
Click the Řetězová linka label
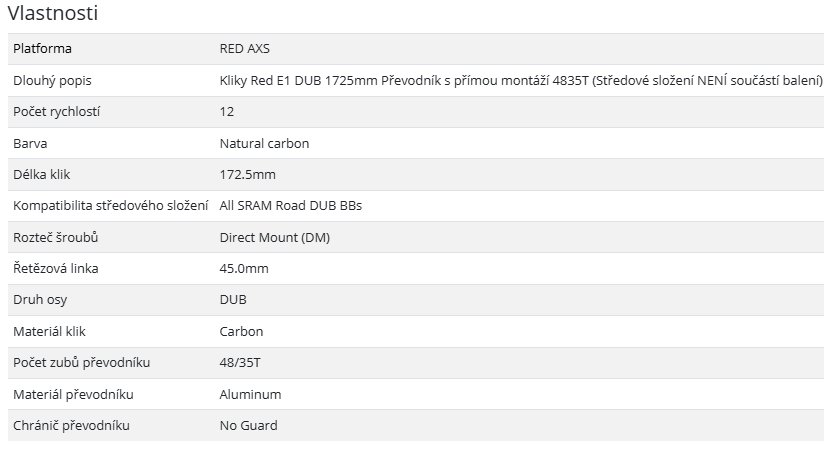55,269
